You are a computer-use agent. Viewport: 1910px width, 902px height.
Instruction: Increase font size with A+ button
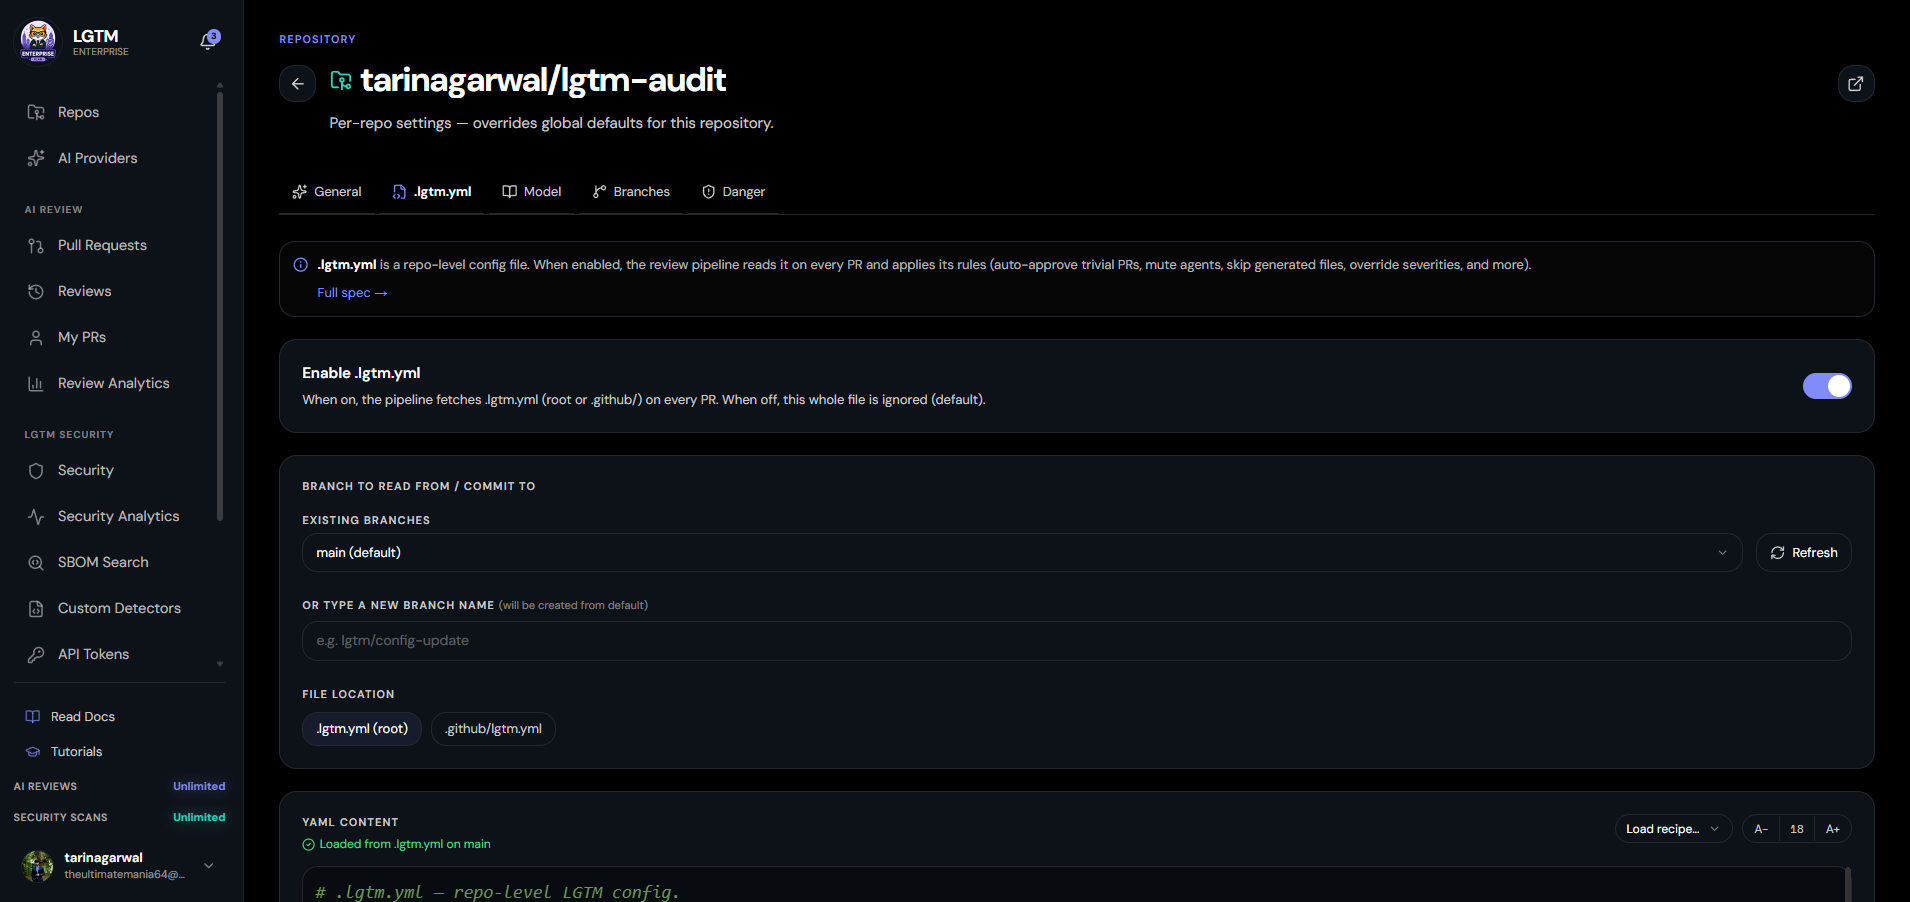pyautogui.click(x=1833, y=829)
